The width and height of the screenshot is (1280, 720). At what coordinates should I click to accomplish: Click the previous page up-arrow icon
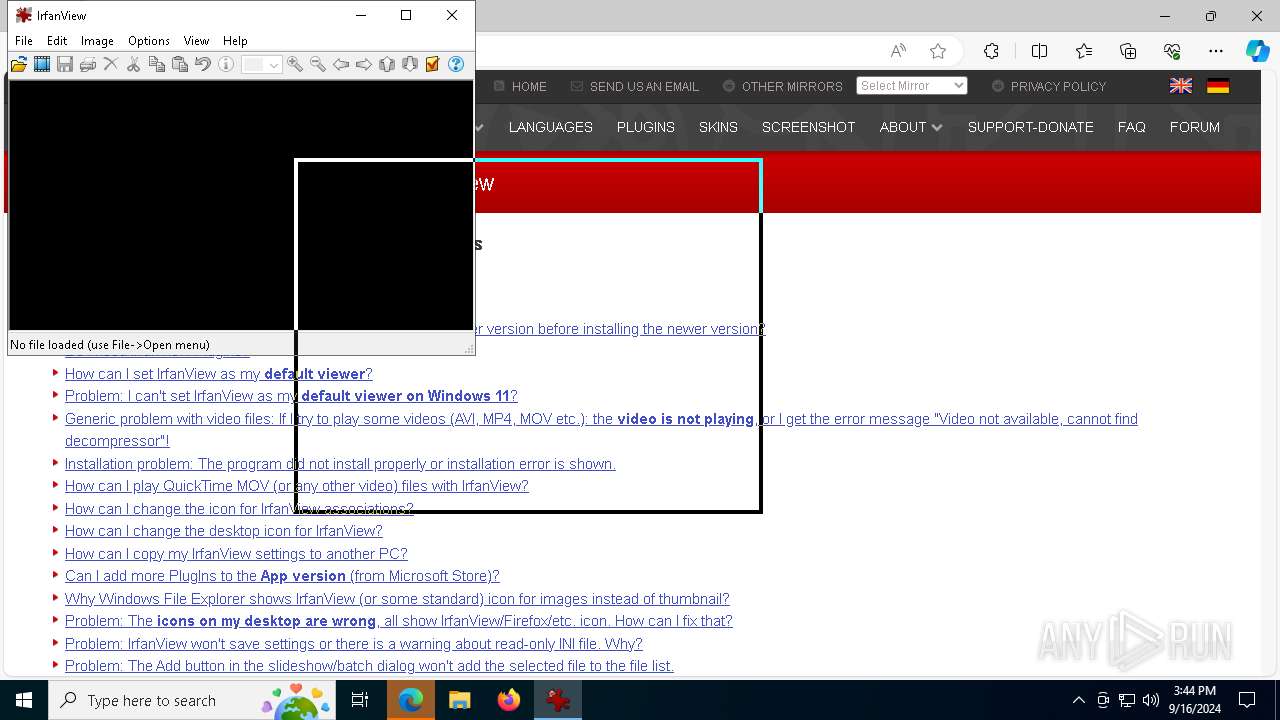point(387,64)
